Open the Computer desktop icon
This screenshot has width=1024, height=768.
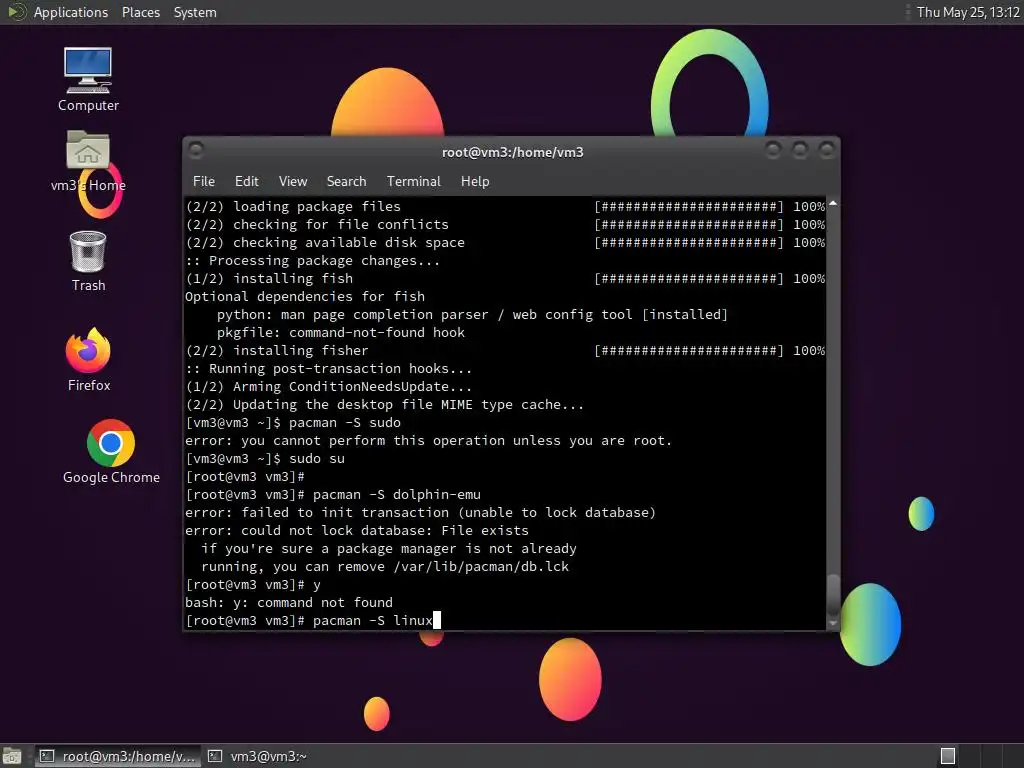click(x=88, y=79)
